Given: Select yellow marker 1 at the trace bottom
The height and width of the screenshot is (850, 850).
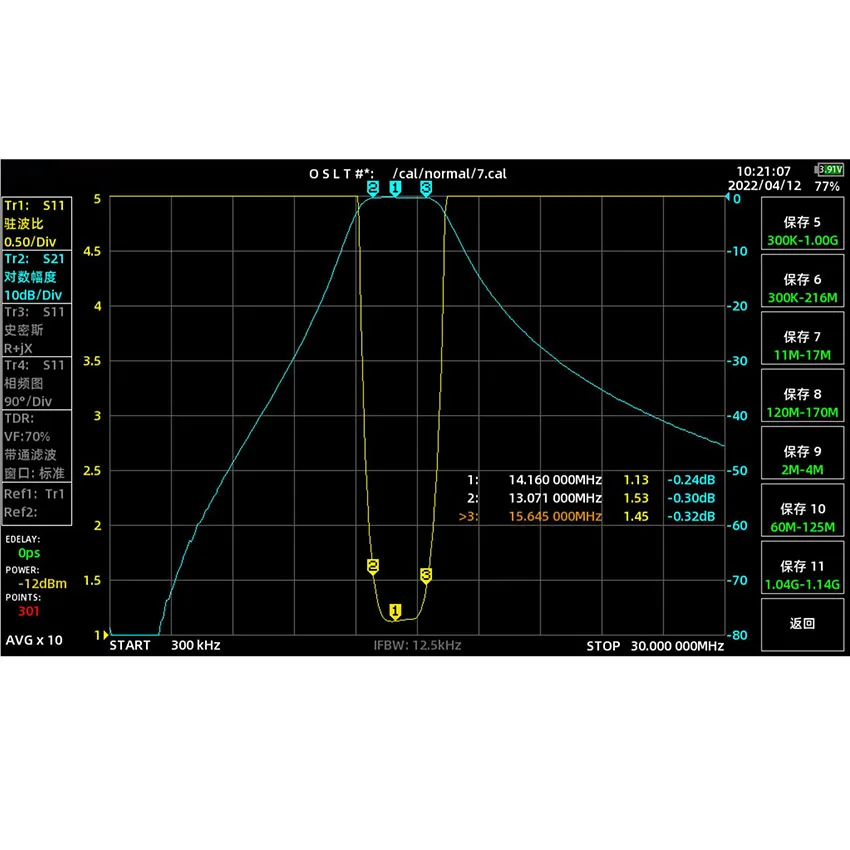Looking at the screenshot, I should coord(395,608).
